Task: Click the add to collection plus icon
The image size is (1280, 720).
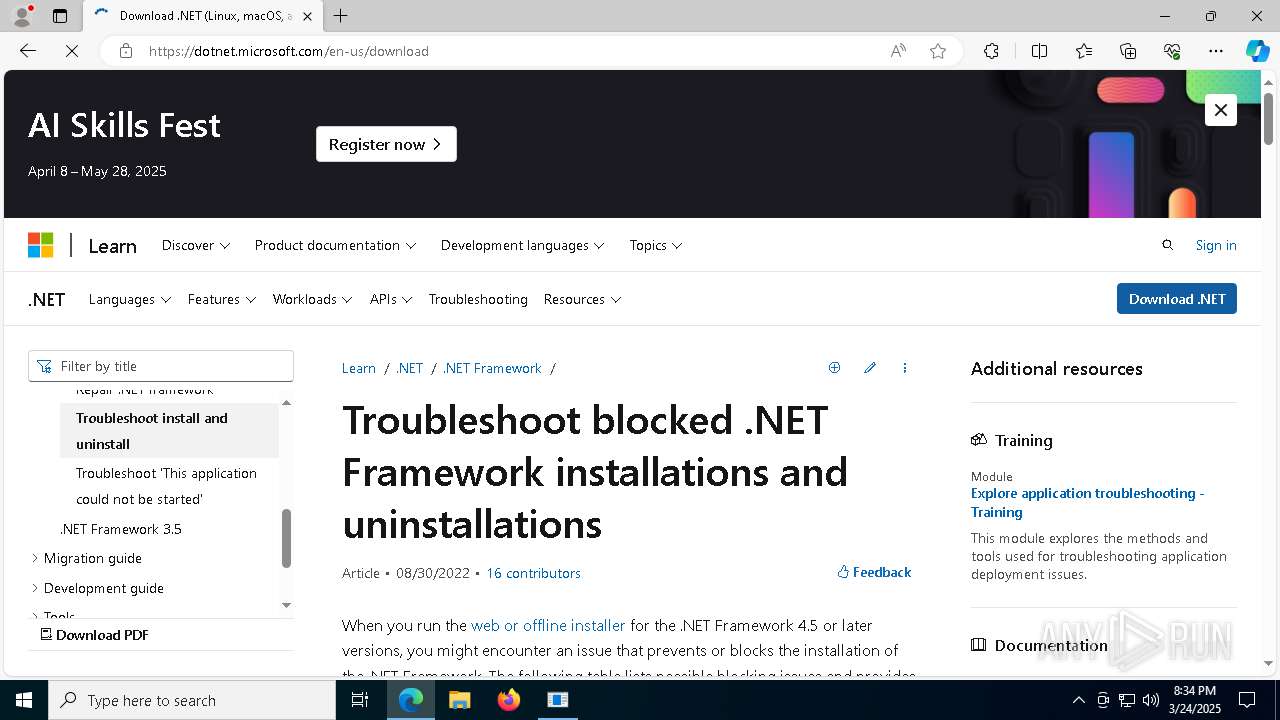Action: coord(834,368)
